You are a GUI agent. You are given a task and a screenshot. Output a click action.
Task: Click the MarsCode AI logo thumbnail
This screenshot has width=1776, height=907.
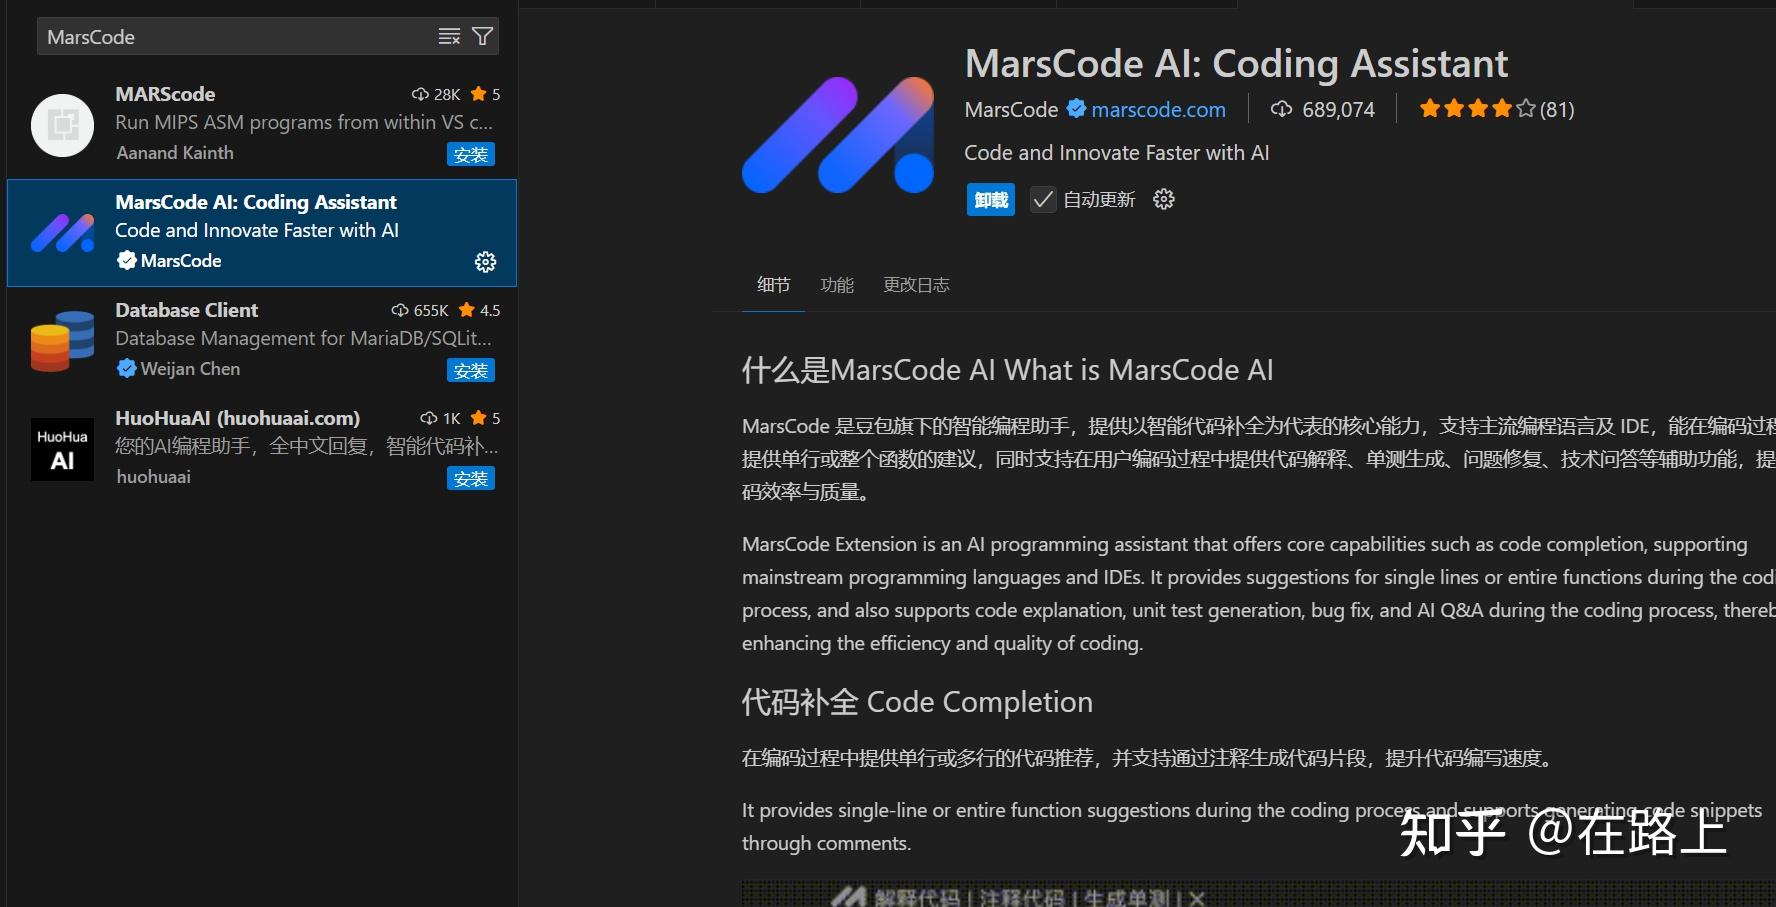tap(838, 135)
